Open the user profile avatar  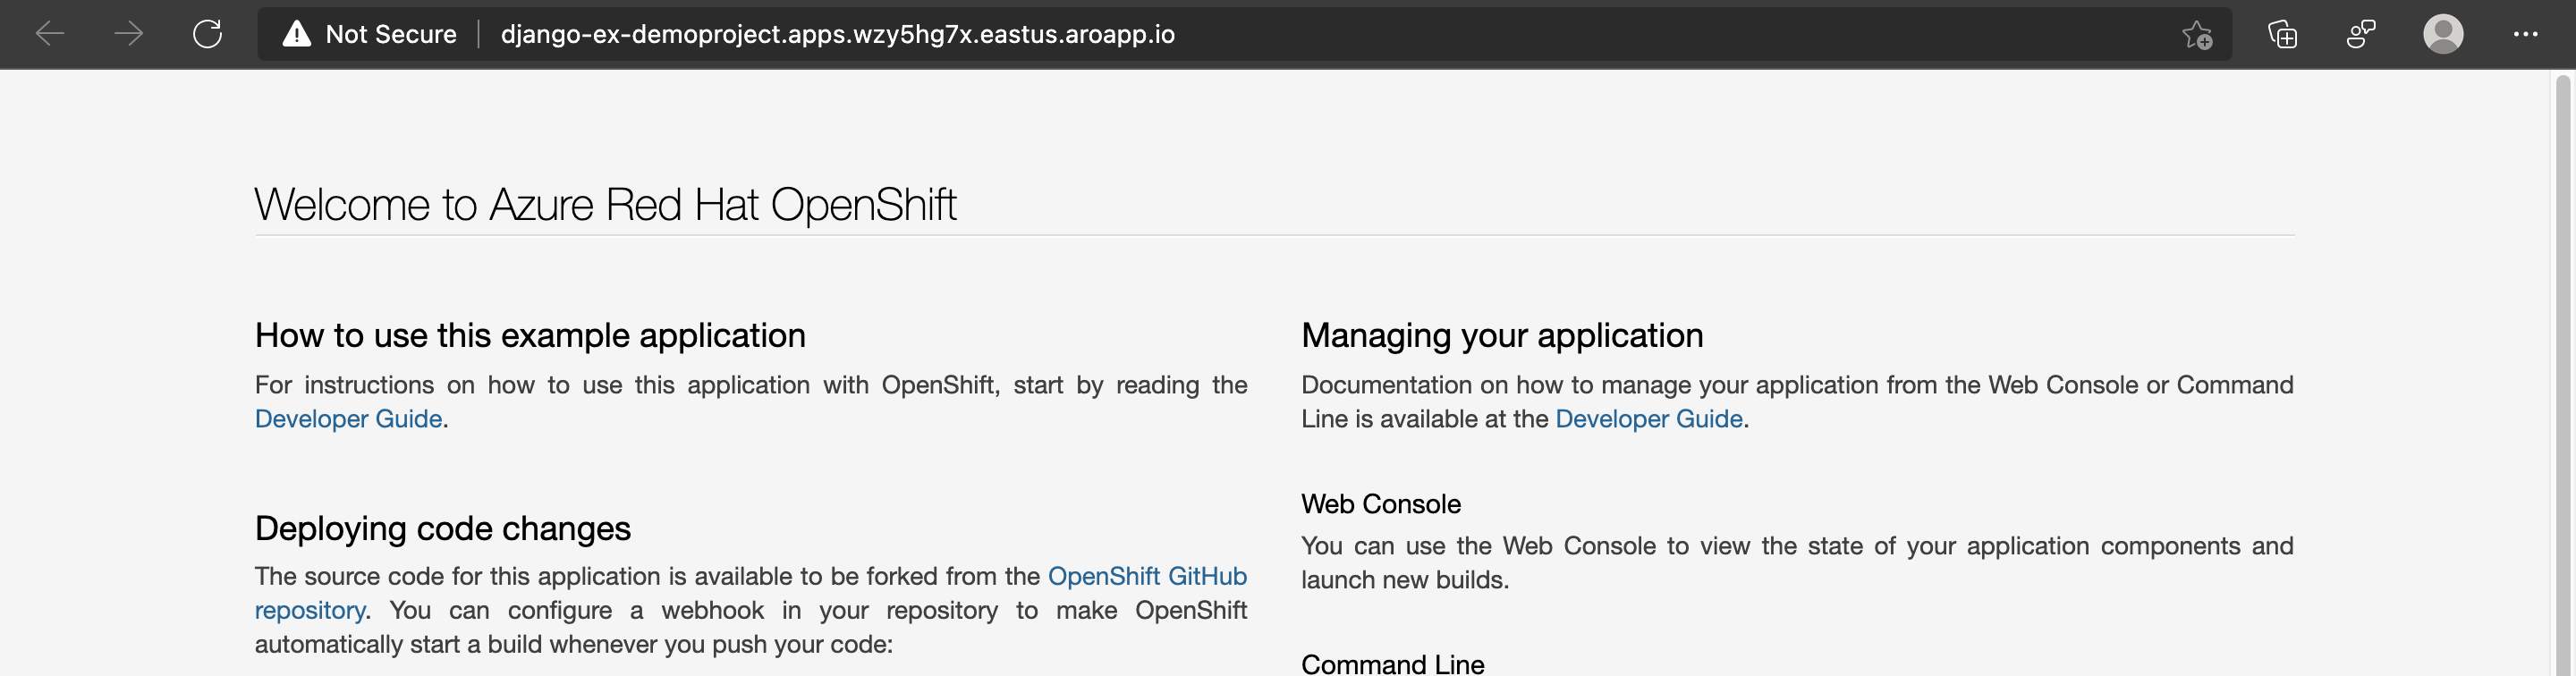pyautogui.click(x=2442, y=34)
